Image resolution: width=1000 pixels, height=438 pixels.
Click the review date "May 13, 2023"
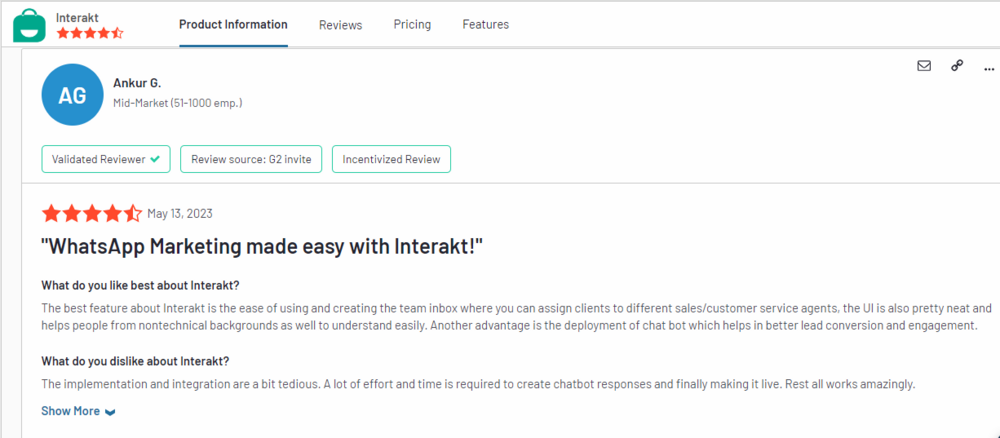[180, 214]
